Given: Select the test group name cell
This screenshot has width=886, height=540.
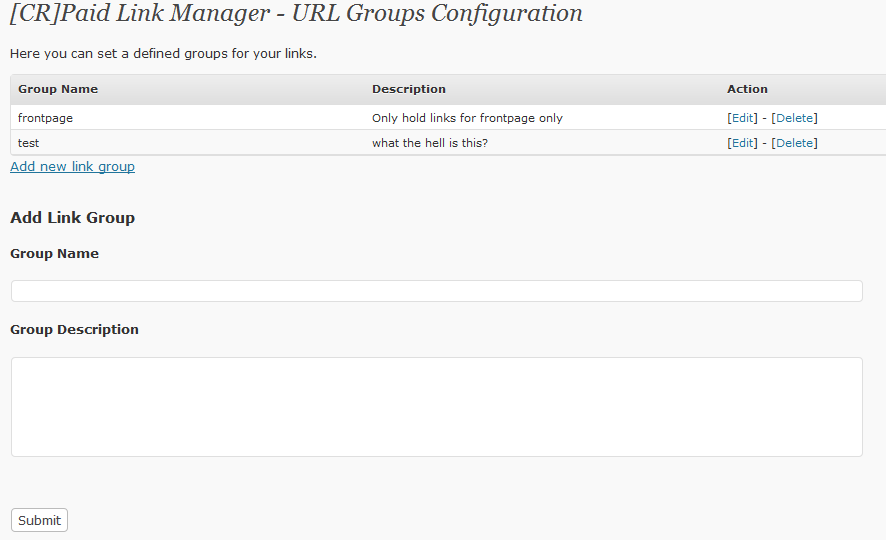Looking at the screenshot, I should pyautogui.click(x=29, y=143).
